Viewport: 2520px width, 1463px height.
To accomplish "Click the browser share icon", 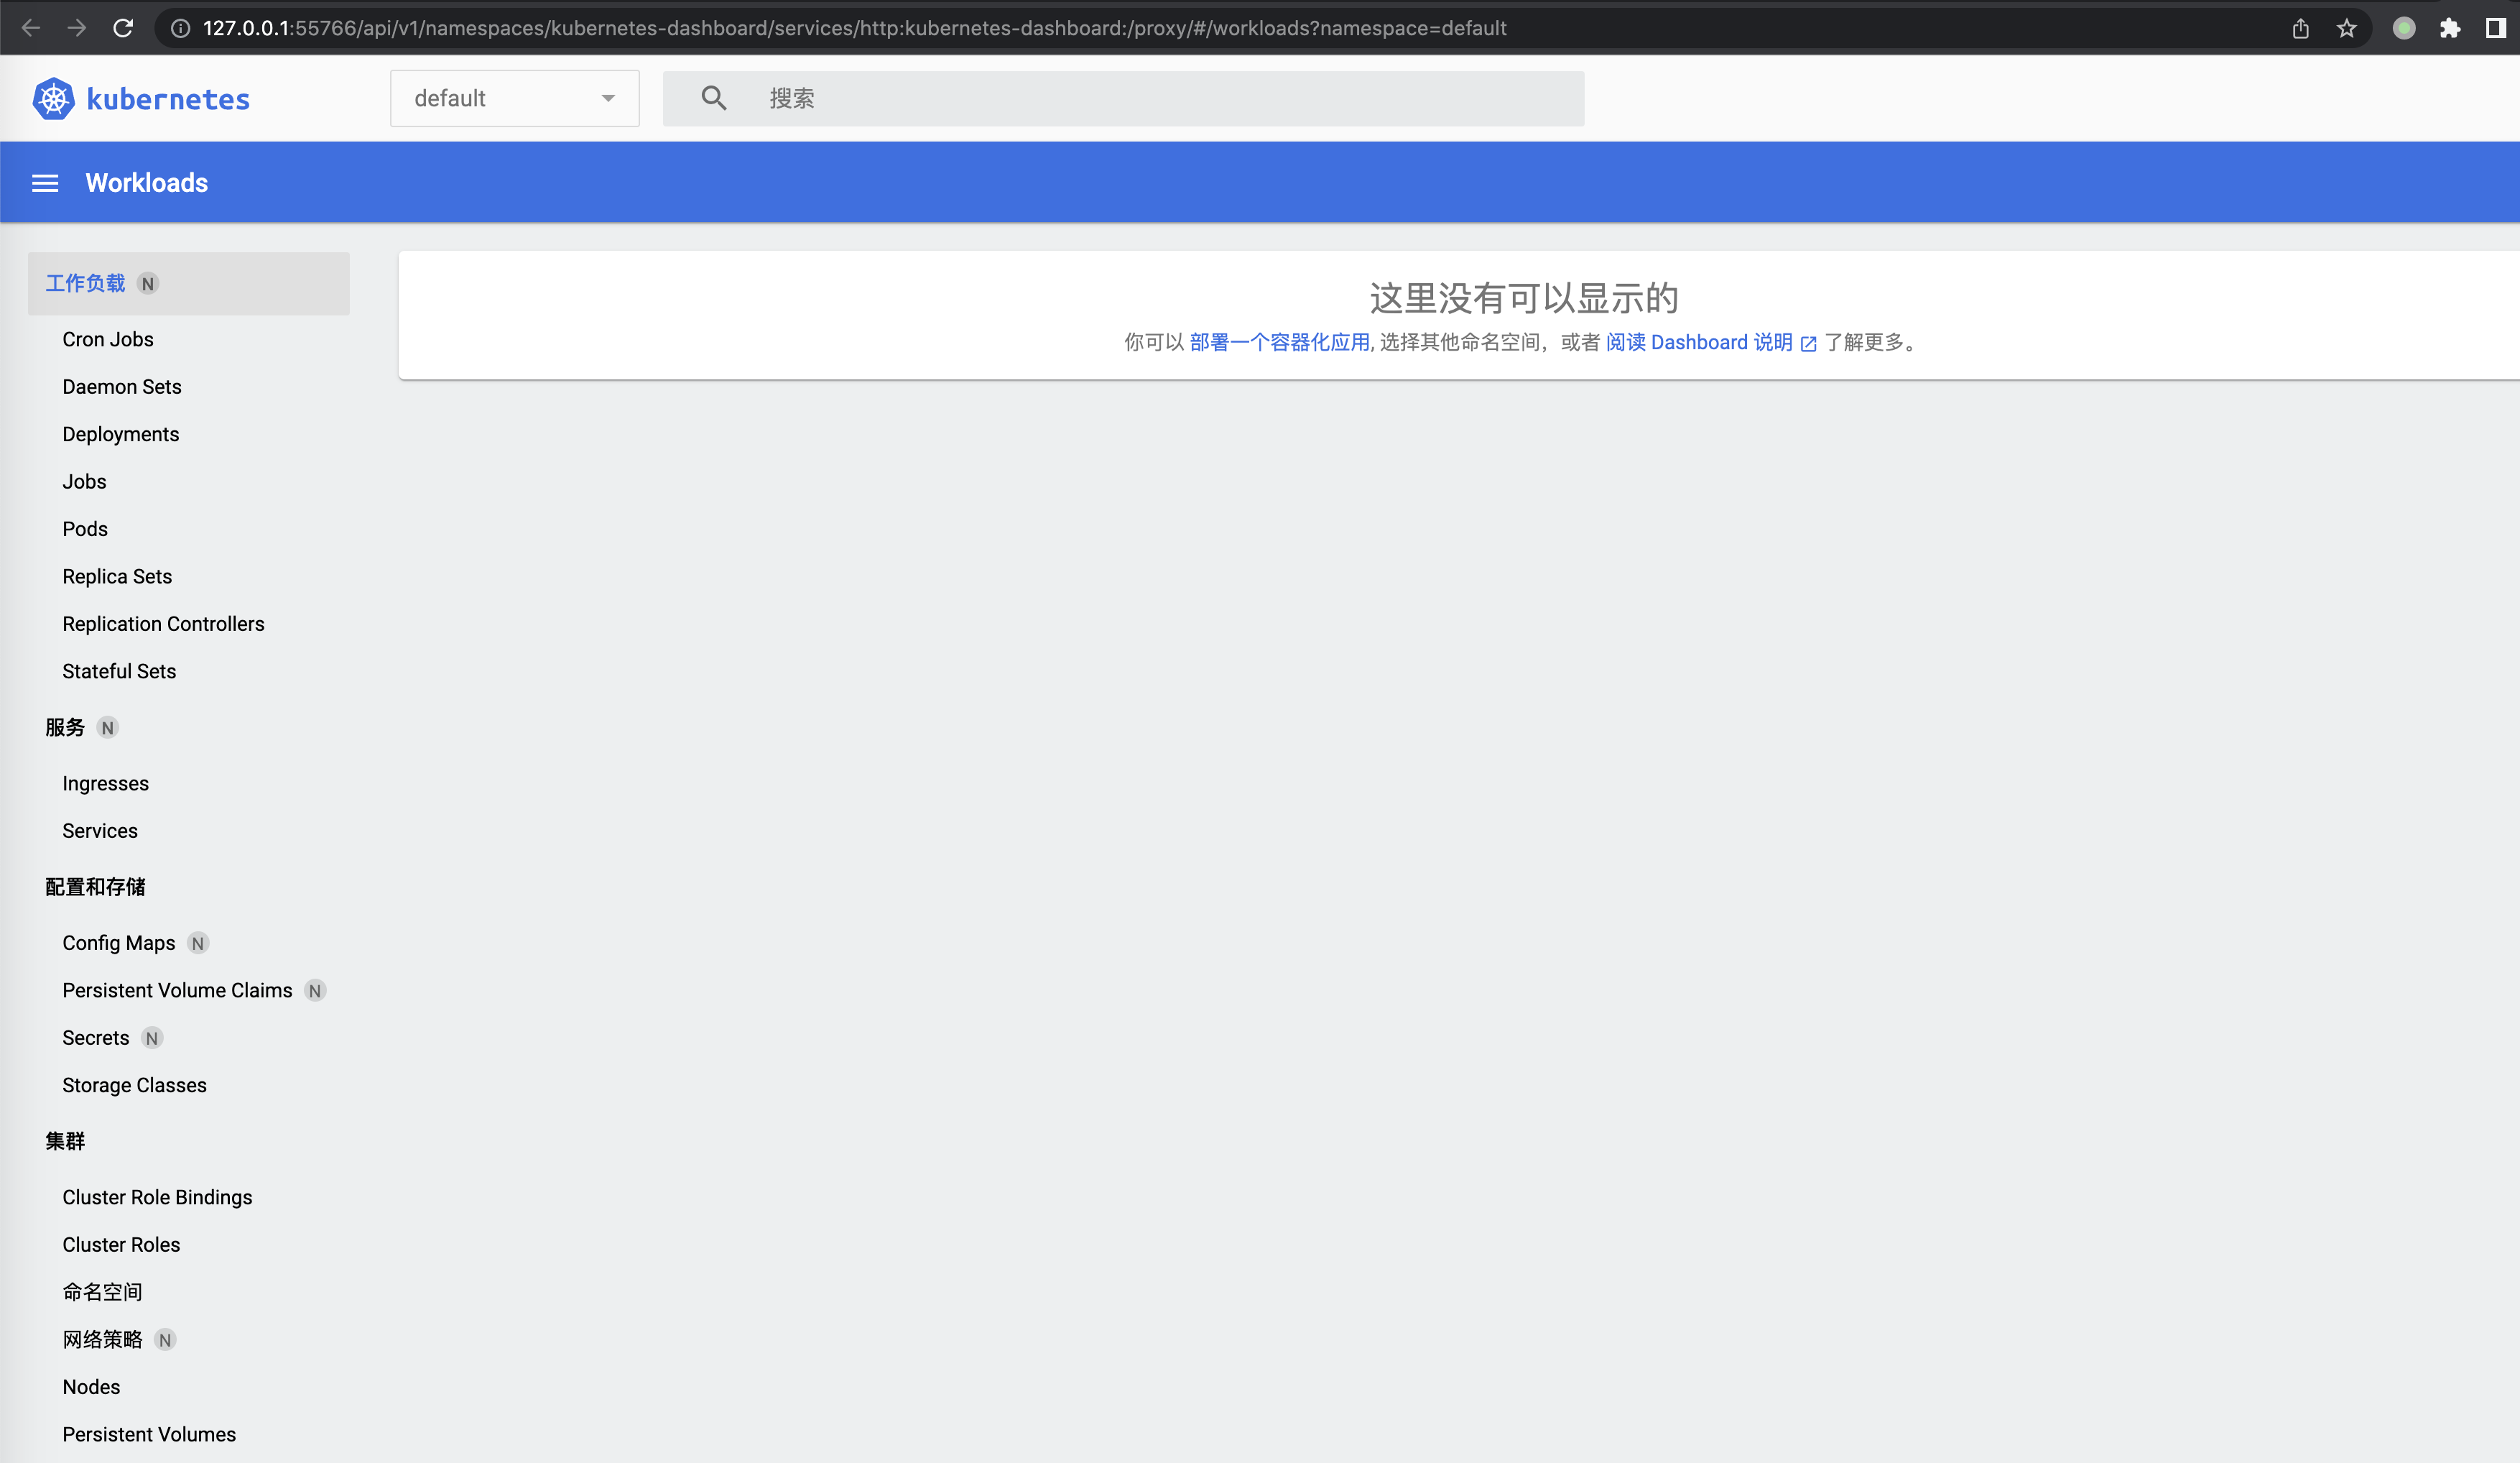I will [x=2301, y=27].
